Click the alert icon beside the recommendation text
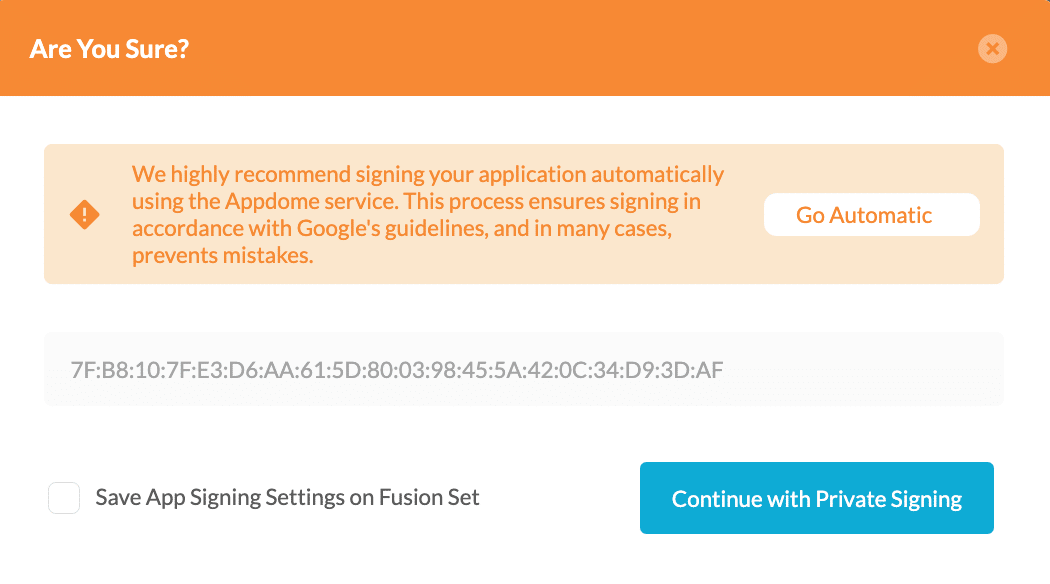The height and width of the screenshot is (584, 1050). [x=85, y=214]
